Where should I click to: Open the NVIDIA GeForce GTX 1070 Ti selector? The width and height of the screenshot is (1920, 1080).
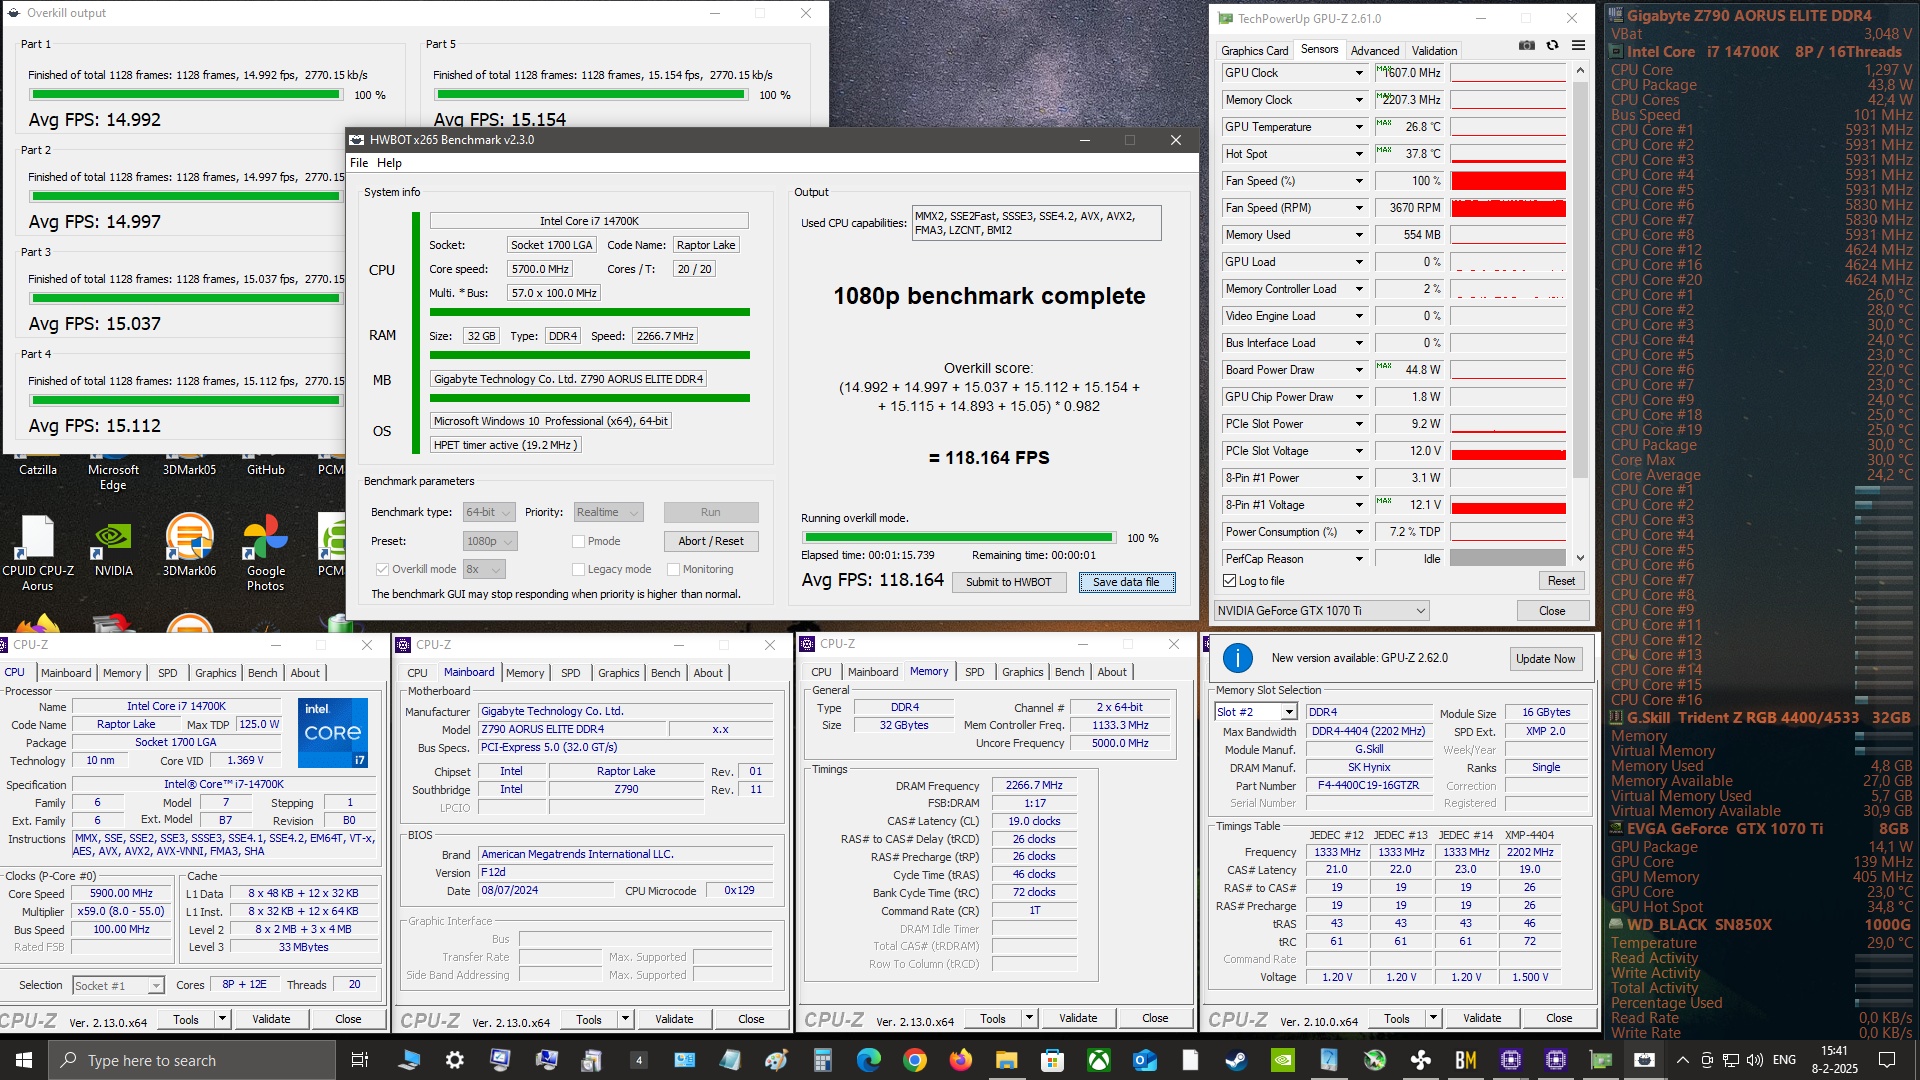(x=1321, y=610)
